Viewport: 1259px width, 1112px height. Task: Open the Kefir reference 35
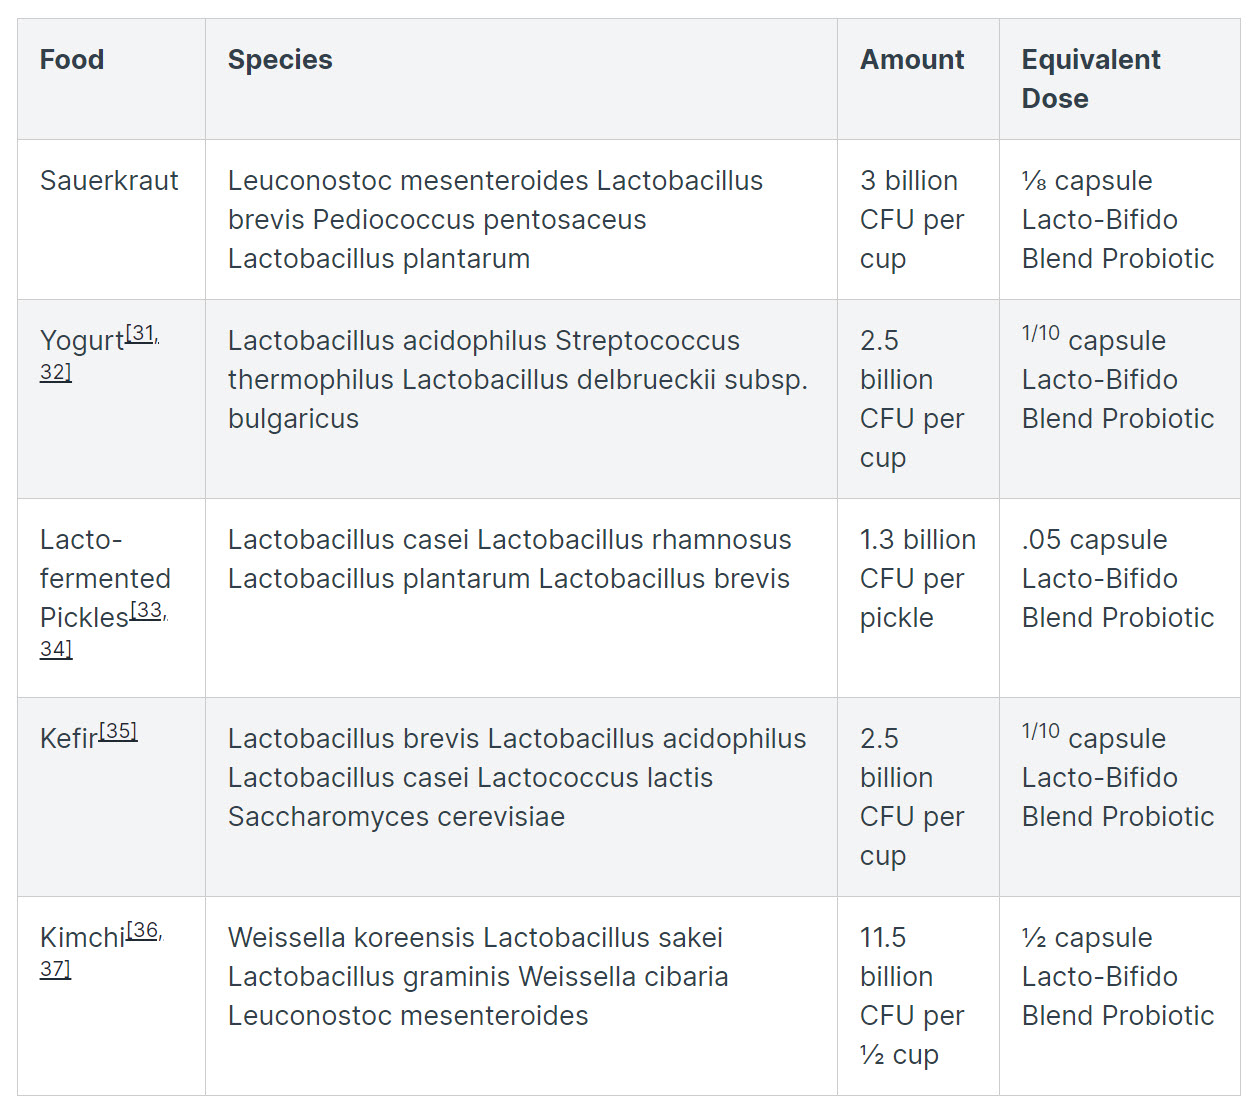(x=118, y=731)
